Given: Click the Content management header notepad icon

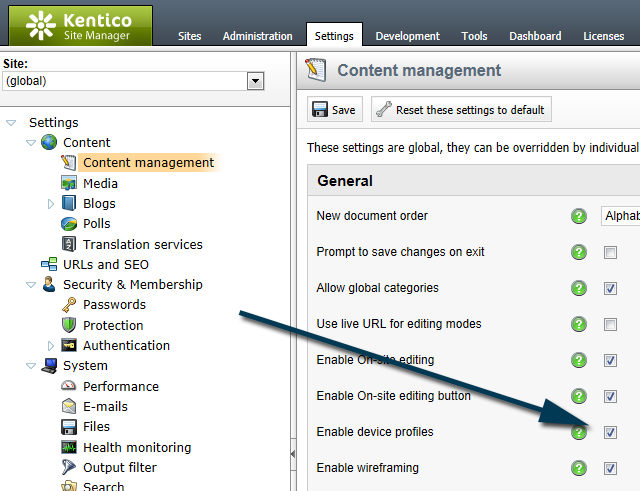Looking at the screenshot, I should tap(316, 70).
